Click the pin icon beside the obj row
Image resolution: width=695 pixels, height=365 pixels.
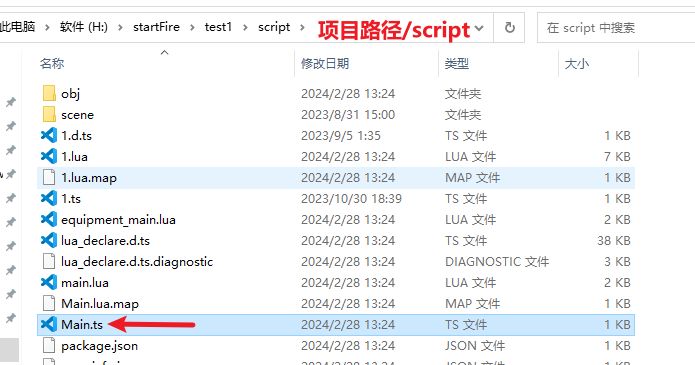[x=11, y=102]
